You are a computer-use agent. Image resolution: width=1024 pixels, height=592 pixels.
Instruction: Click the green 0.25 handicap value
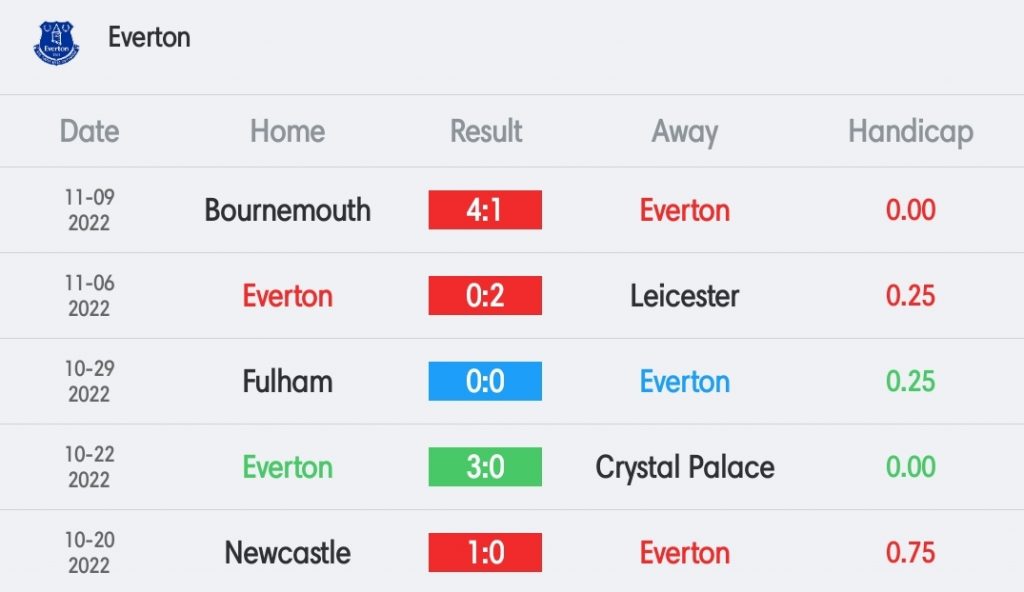[910, 382]
